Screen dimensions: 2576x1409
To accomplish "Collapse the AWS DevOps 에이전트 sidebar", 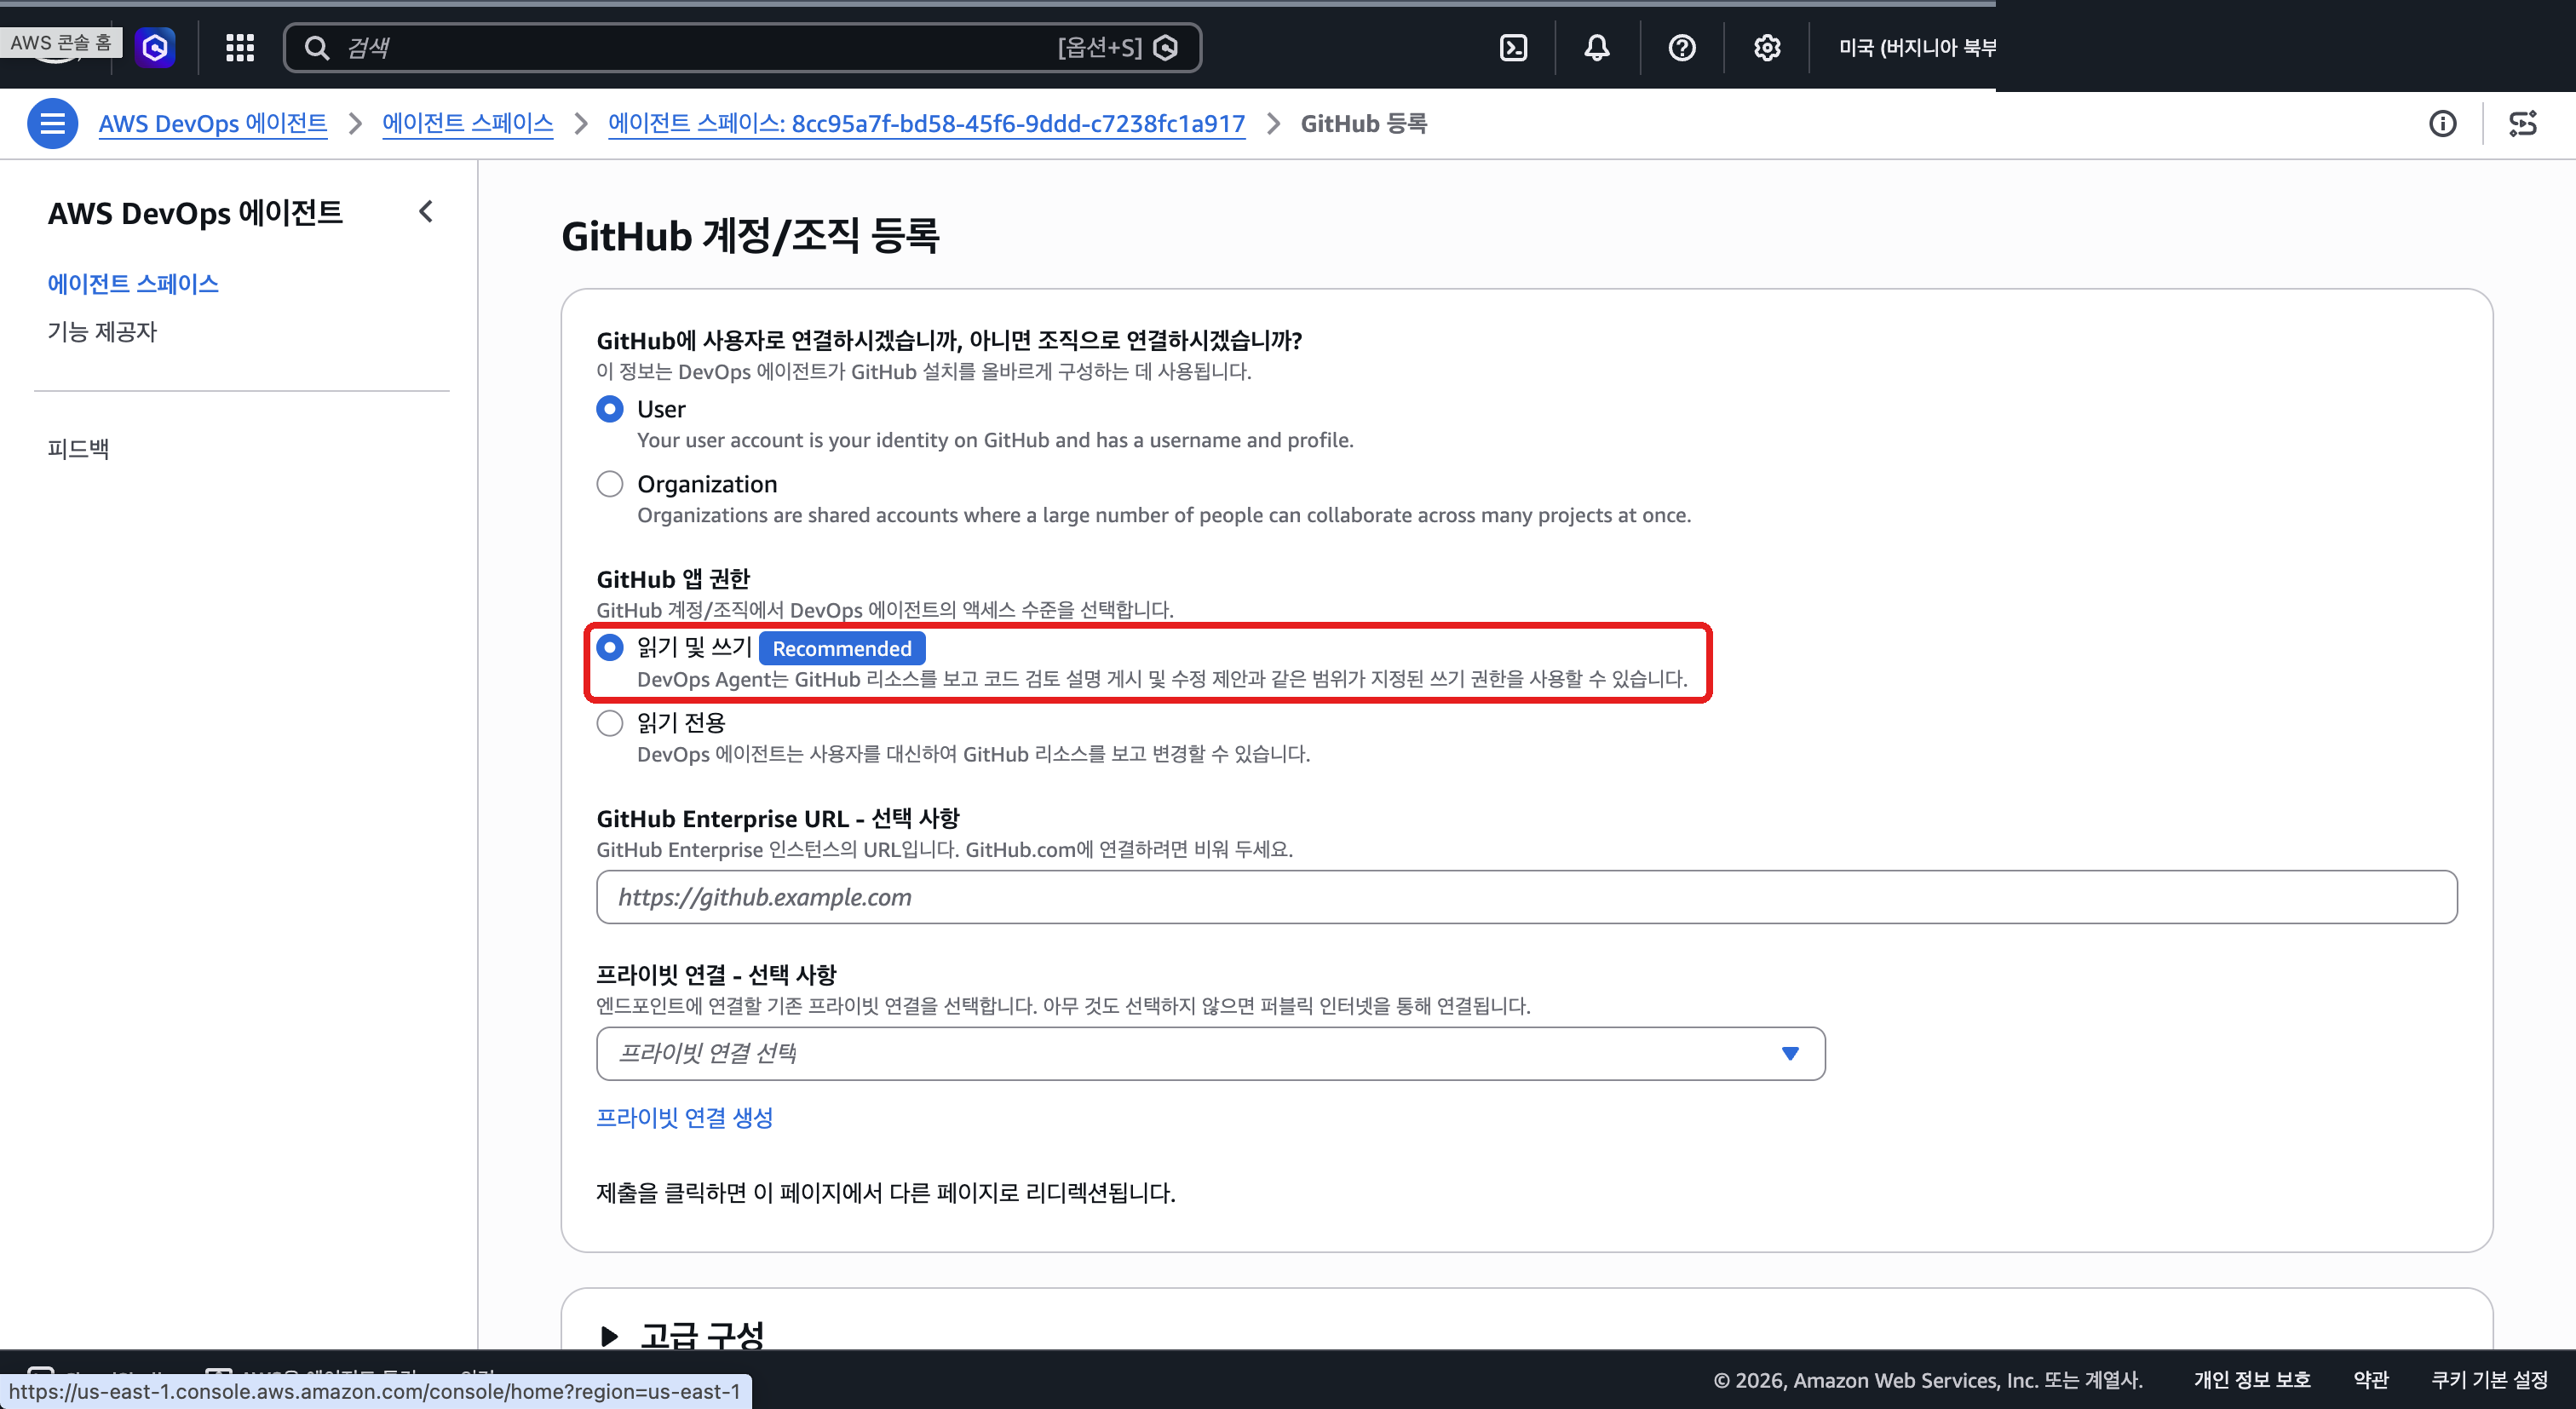I will 426,212.
